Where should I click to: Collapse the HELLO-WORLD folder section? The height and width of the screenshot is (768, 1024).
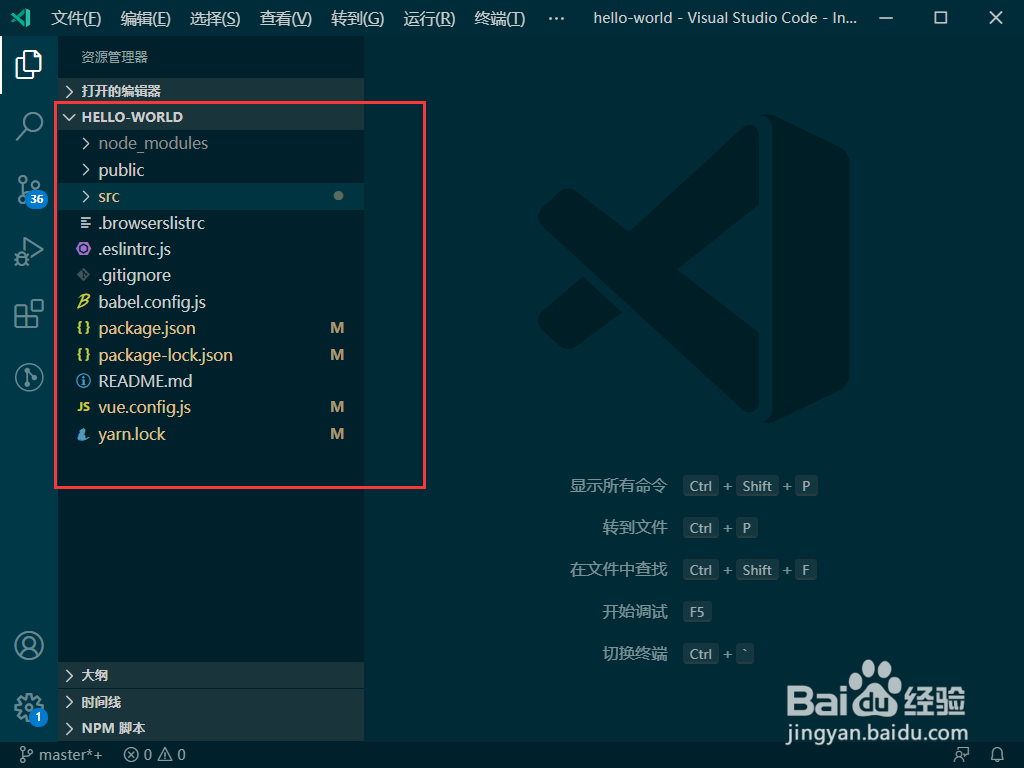tap(211, 117)
